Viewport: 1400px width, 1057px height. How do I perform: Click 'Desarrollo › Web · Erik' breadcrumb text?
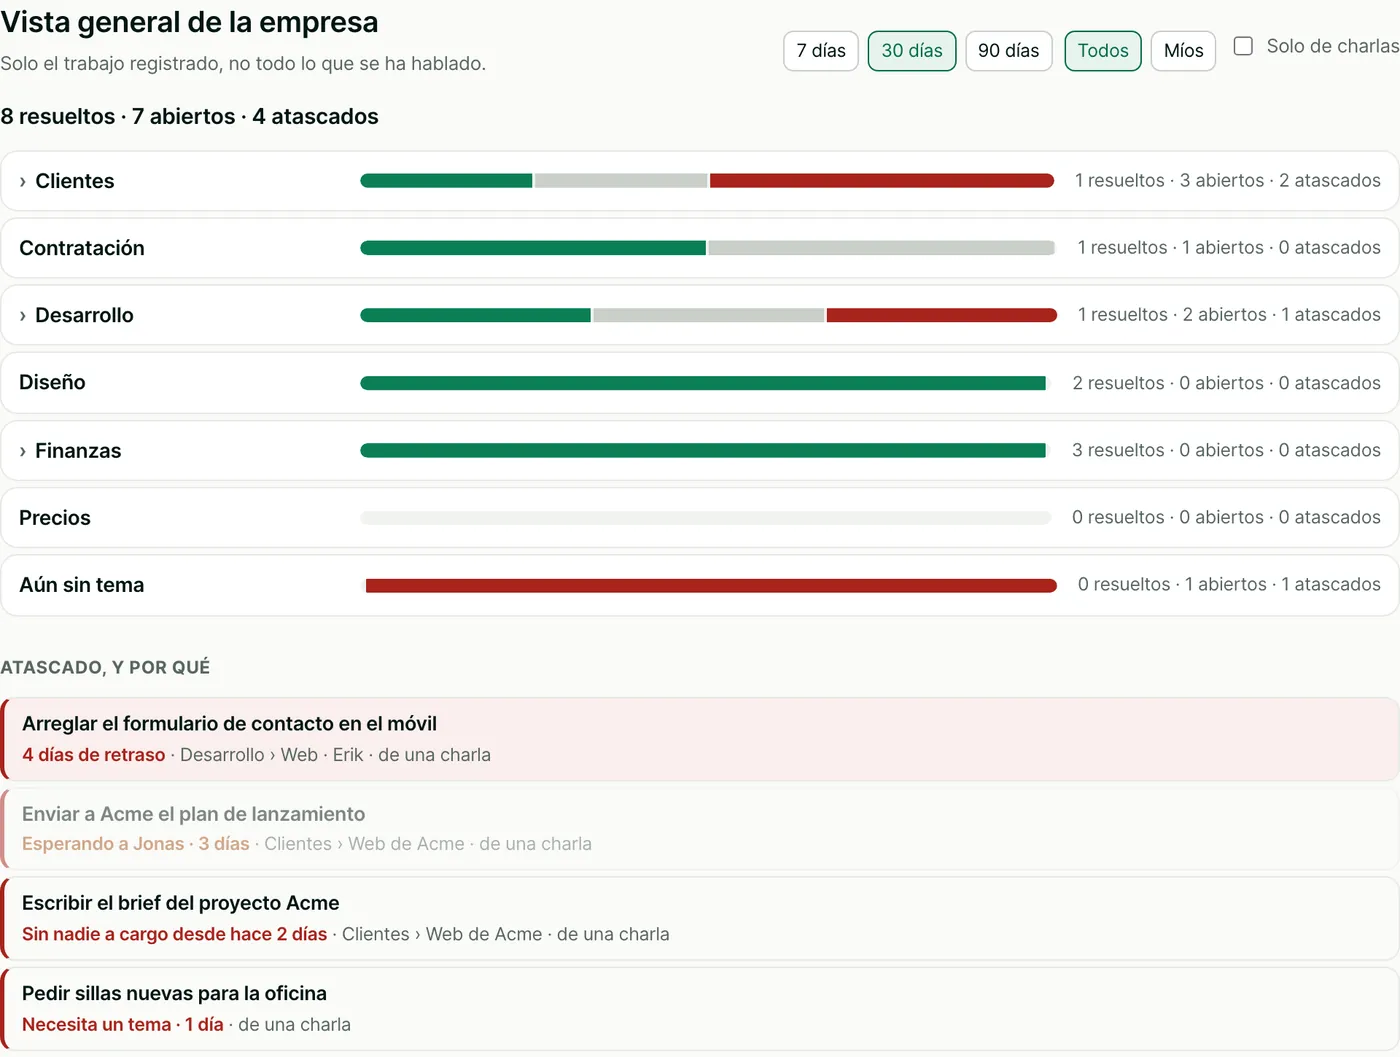[272, 755]
